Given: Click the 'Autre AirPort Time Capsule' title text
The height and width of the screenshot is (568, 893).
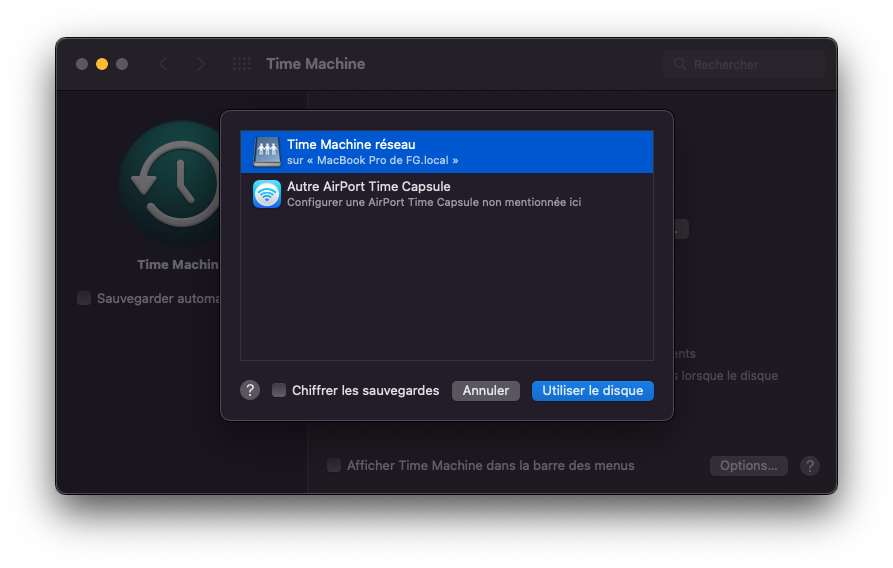Looking at the screenshot, I should click(368, 186).
